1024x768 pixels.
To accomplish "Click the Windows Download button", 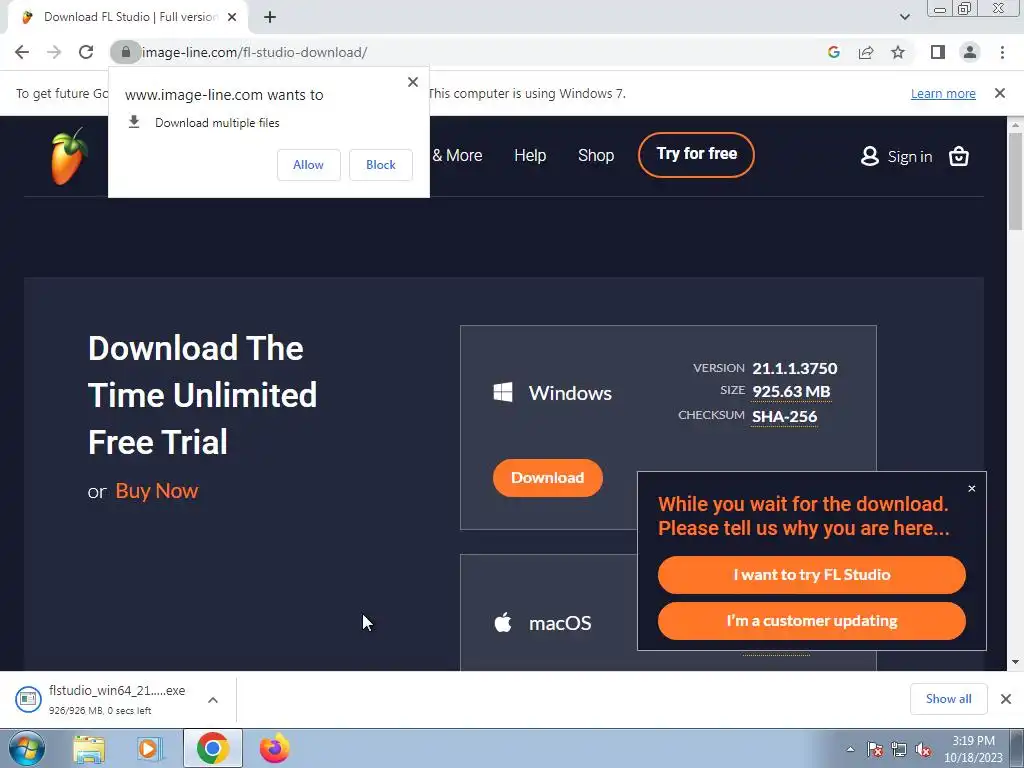I will (547, 477).
